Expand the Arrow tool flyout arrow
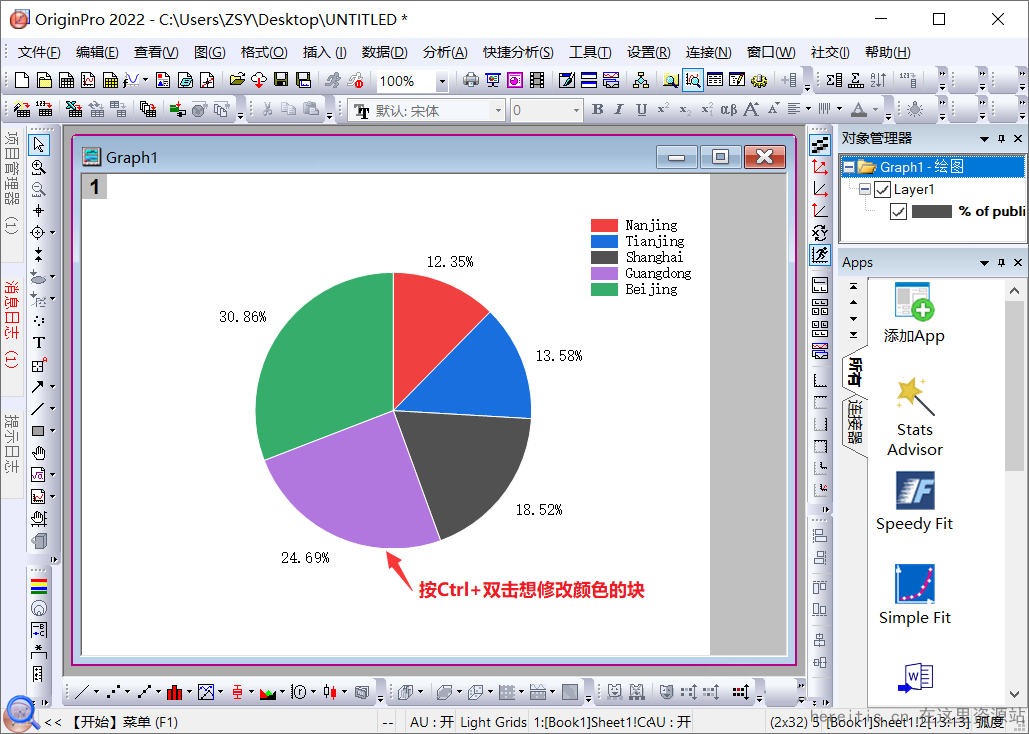Screen dimensions: 1029x734 click(52, 387)
